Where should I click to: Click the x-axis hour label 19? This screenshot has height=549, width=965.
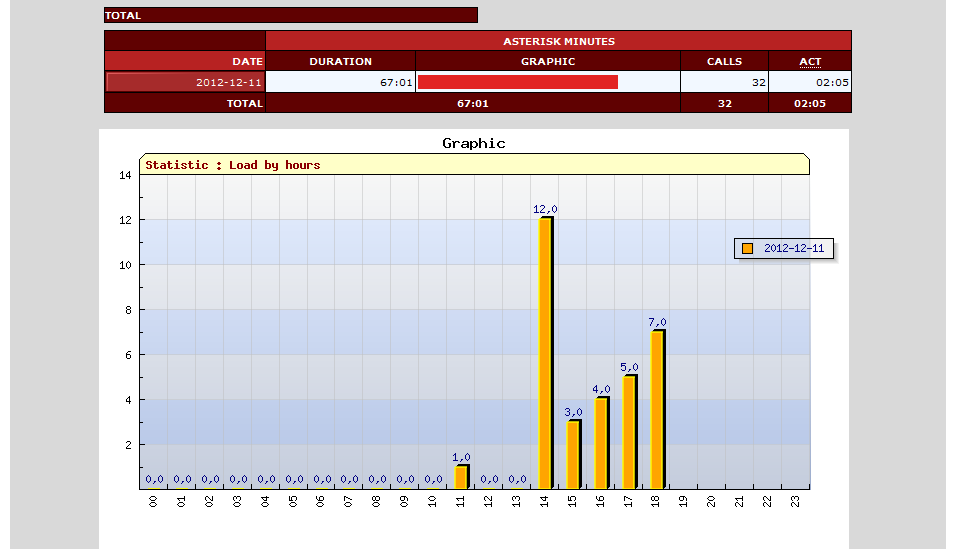tap(683, 502)
